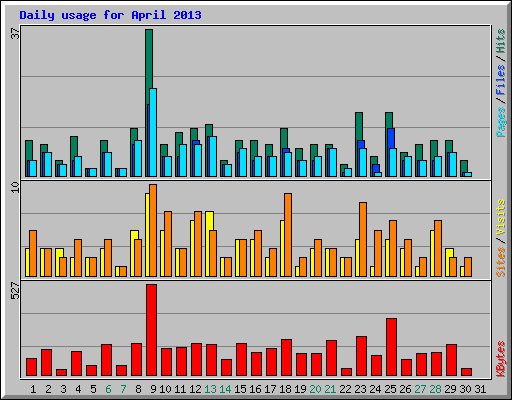Image resolution: width=512 pixels, height=400 pixels.
Task: Select the red KBytes bar for day 9
Action: (x=151, y=330)
